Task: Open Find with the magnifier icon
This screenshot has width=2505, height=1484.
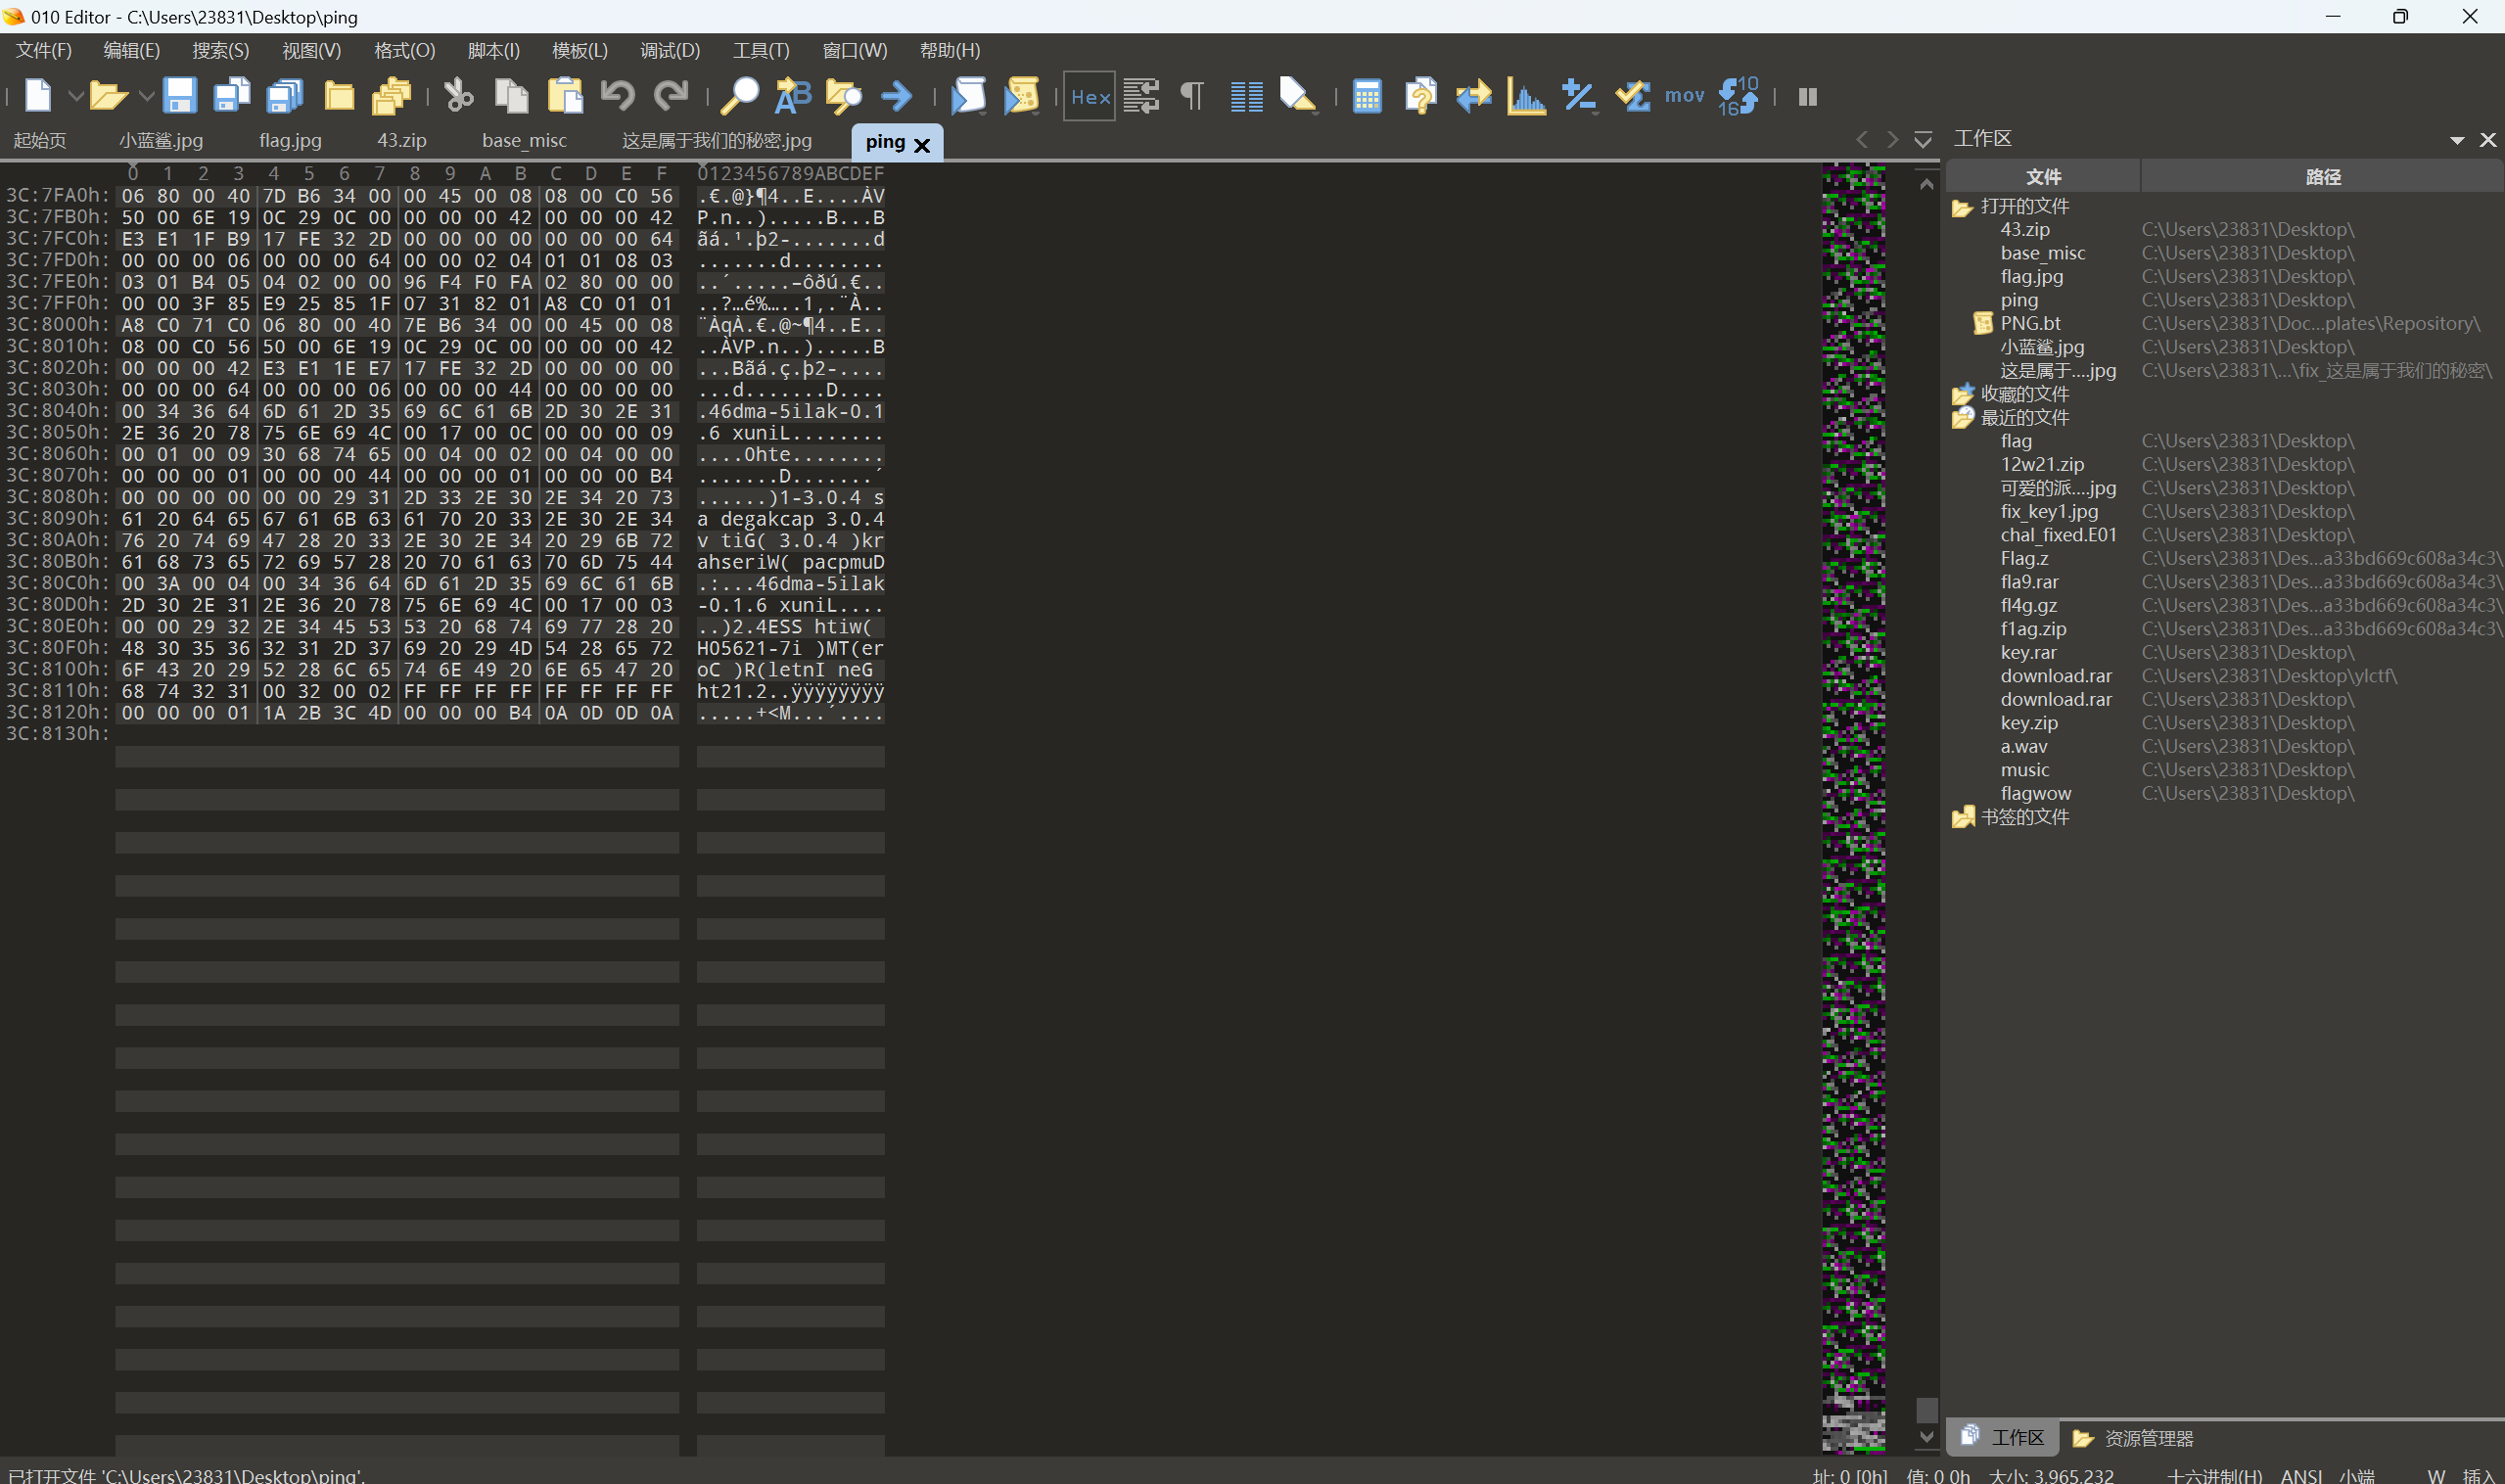Action: click(x=740, y=96)
